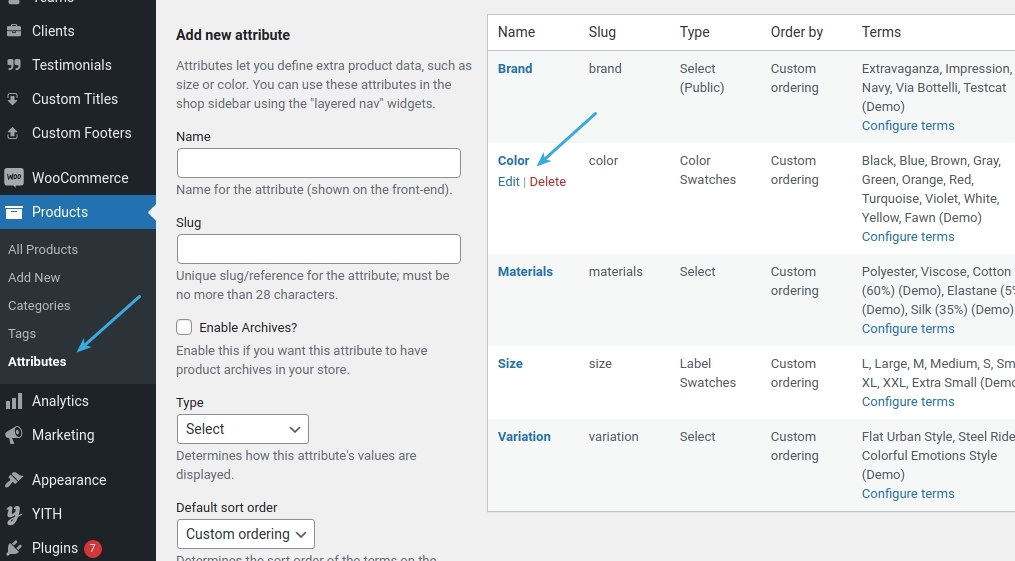Focus the Slug text field

pyautogui.click(x=318, y=249)
